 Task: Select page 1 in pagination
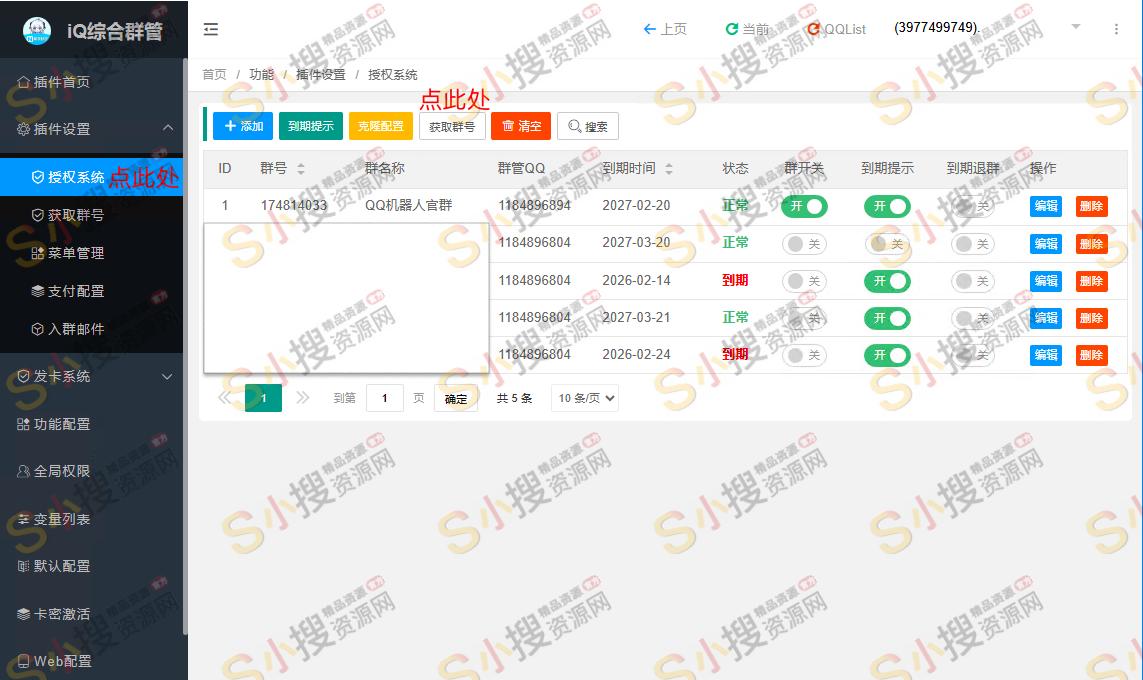pos(263,398)
